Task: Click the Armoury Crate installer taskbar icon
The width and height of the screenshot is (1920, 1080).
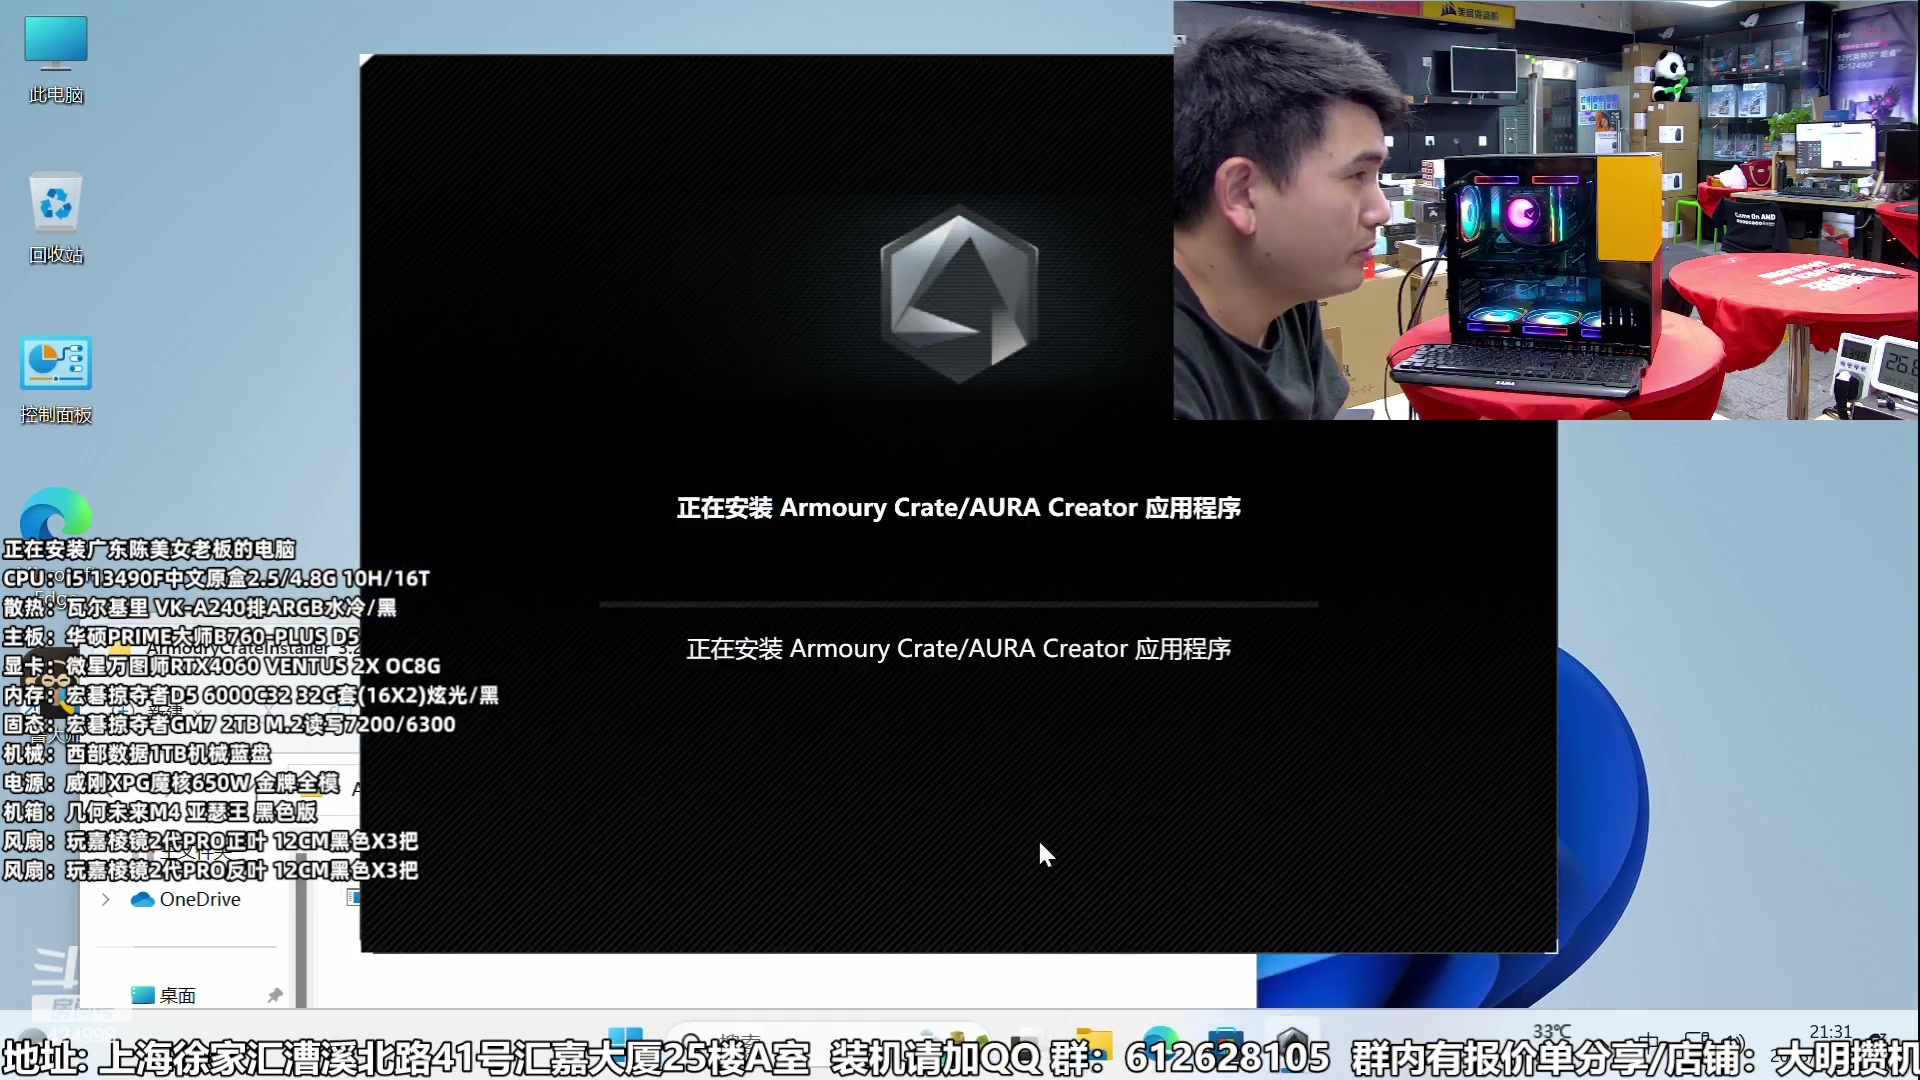Action: [1292, 1040]
